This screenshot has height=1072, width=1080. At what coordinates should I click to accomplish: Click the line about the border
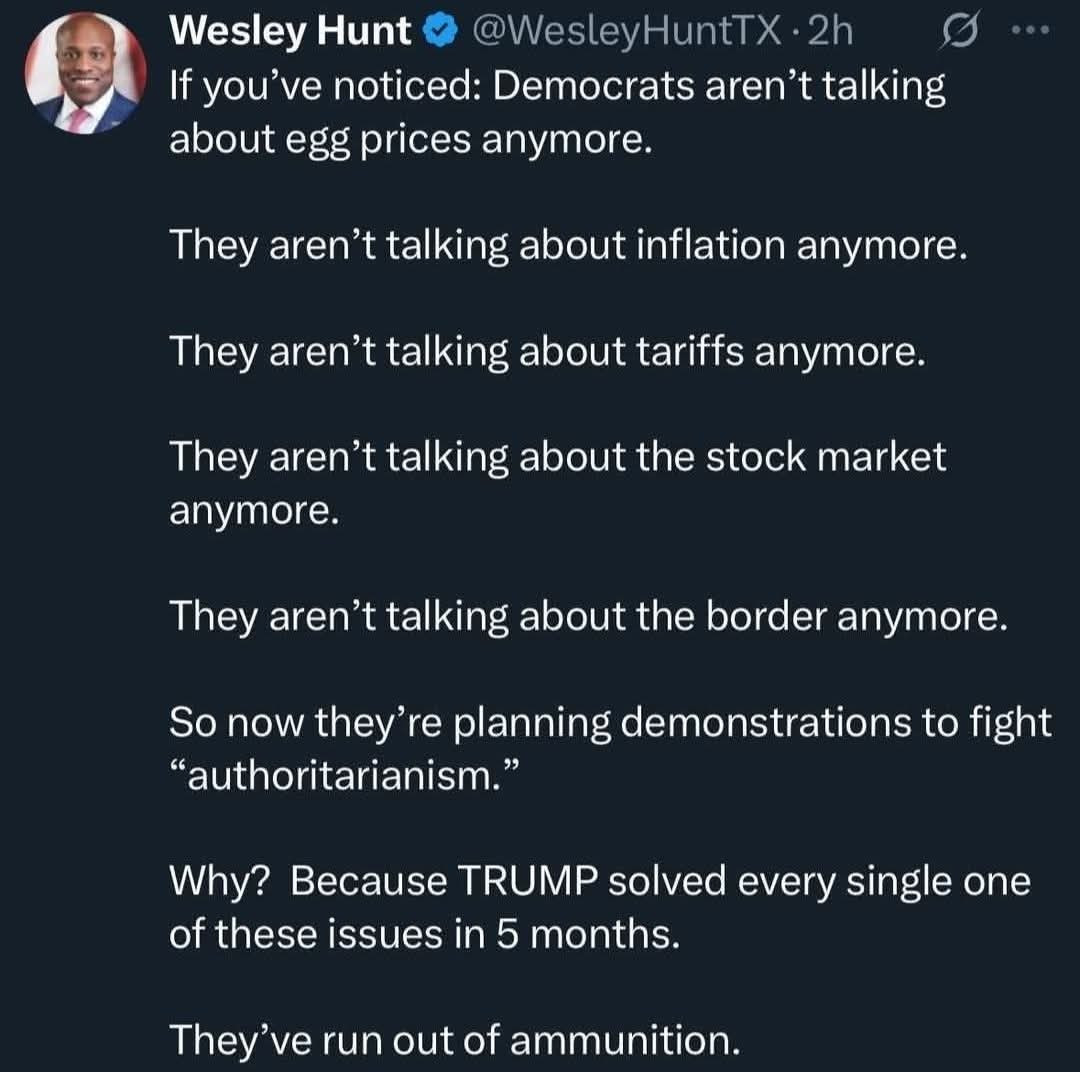coord(586,616)
